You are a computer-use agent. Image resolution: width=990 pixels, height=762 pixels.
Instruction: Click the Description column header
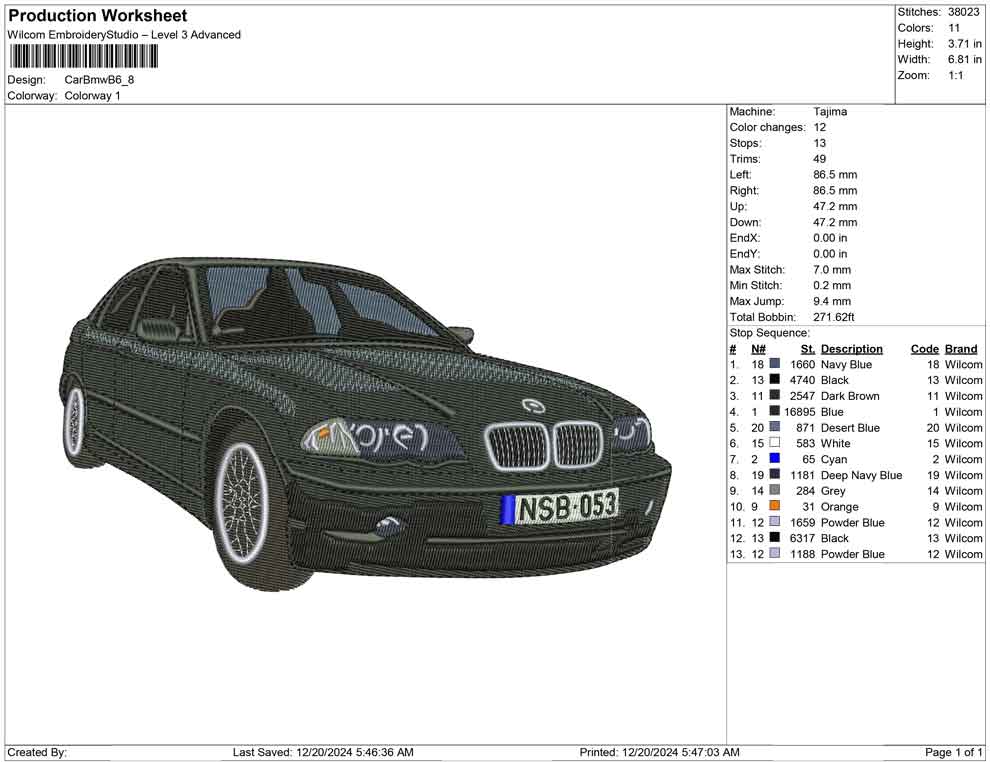851,348
